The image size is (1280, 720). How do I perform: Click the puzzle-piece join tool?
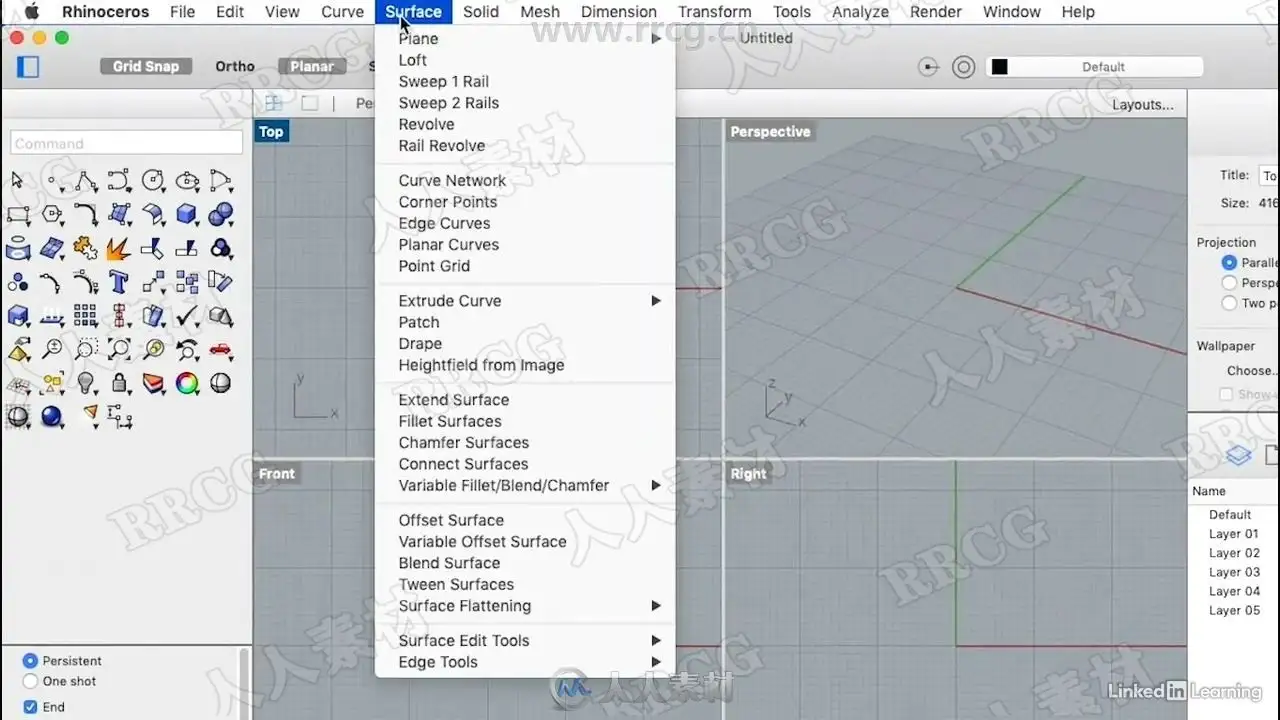point(86,248)
